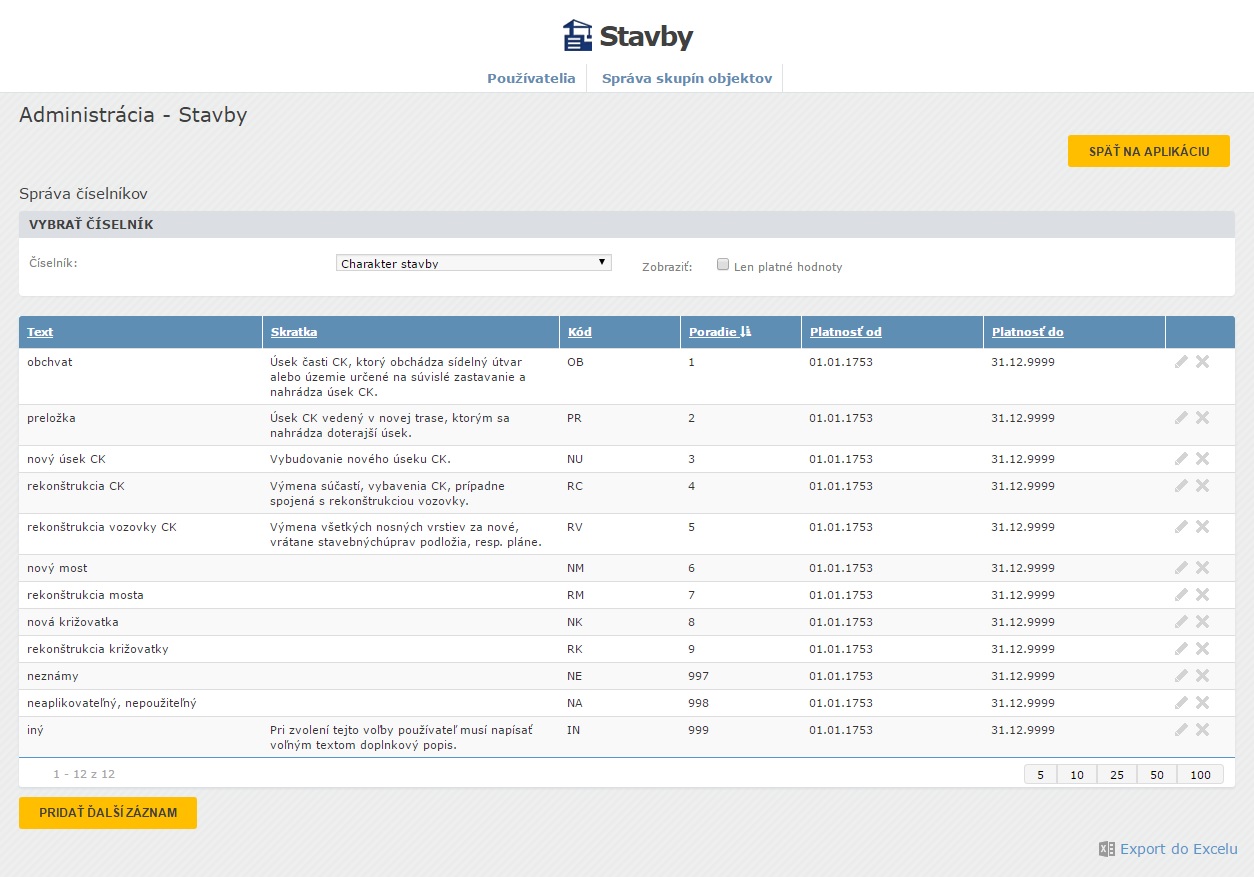The height and width of the screenshot is (877, 1254).
Task: Sort by the Platnosť od column header
Action: click(845, 332)
